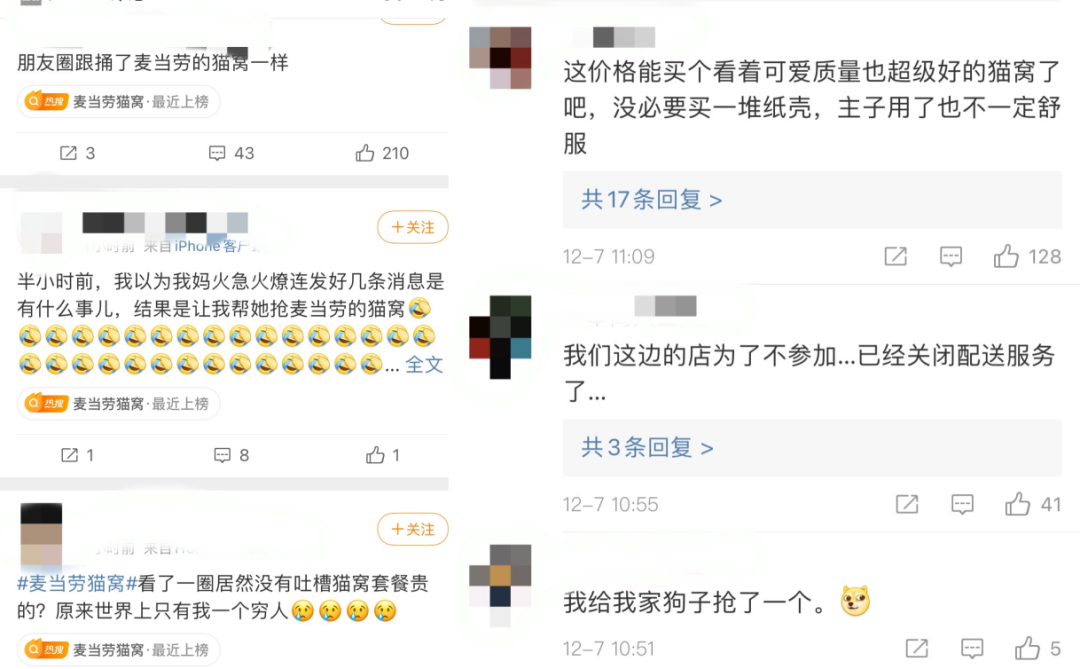The width and height of the screenshot is (1080, 669).
Task: Like the comment with 128 likes
Action: [x=1026, y=256]
